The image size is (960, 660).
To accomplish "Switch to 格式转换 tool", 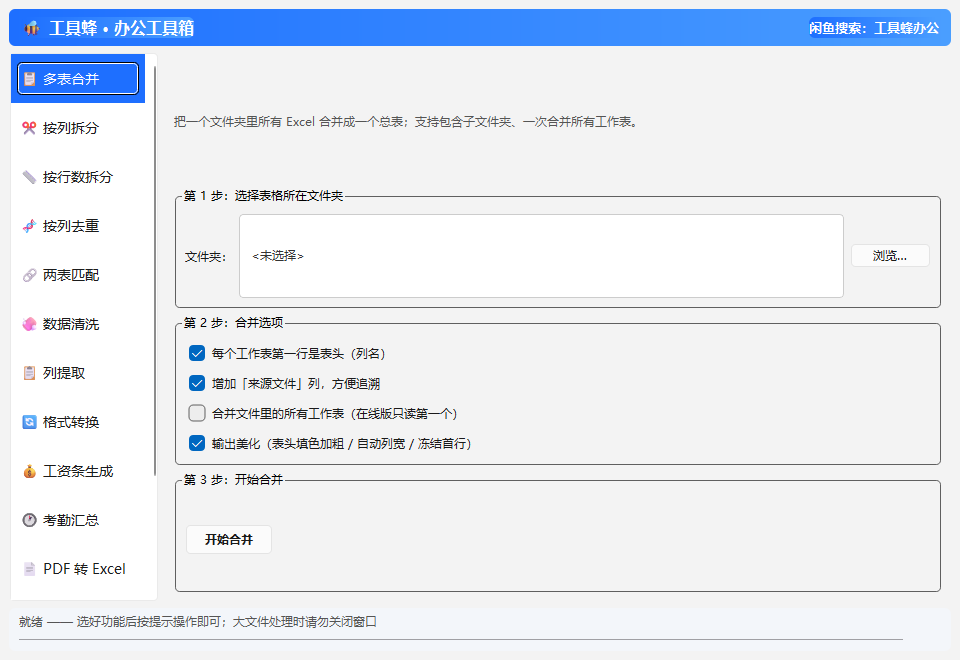I will (x=78, y=422).
